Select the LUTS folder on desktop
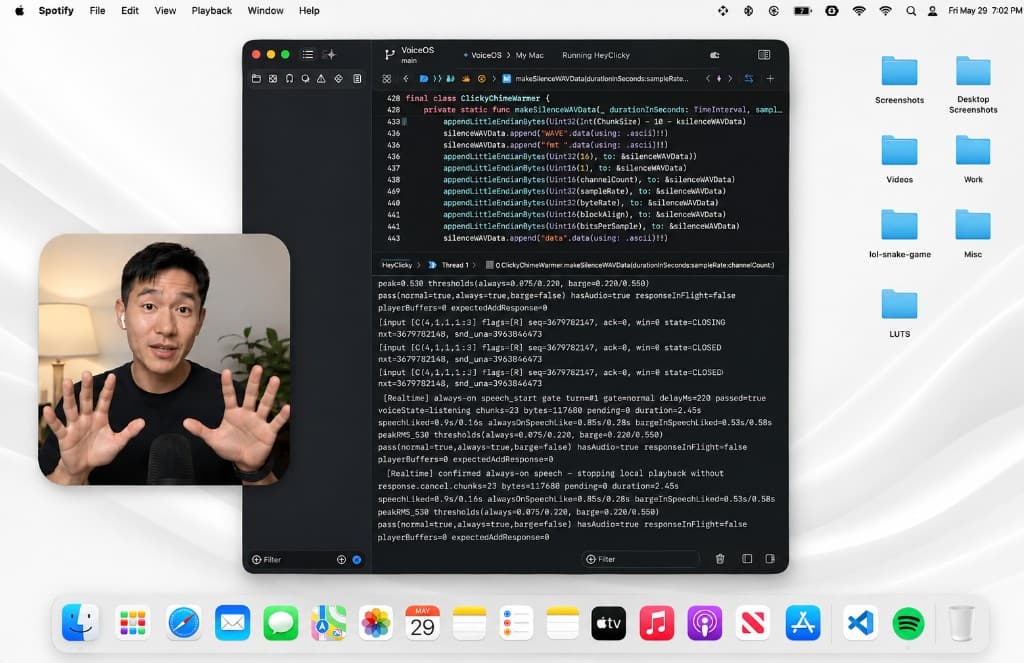This screenshot has width=1024, height=663. pos(899,313)
